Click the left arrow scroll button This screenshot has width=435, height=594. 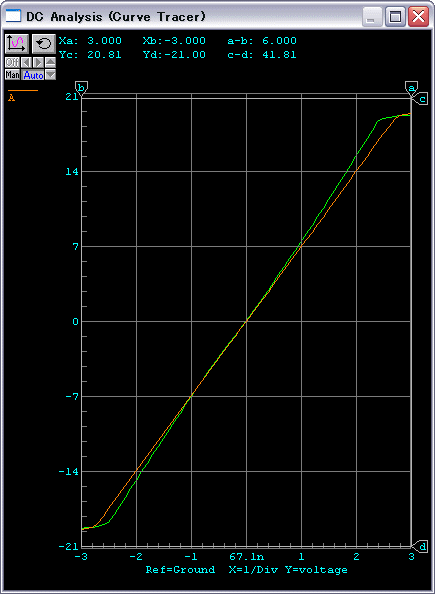(x=26, y=62)
